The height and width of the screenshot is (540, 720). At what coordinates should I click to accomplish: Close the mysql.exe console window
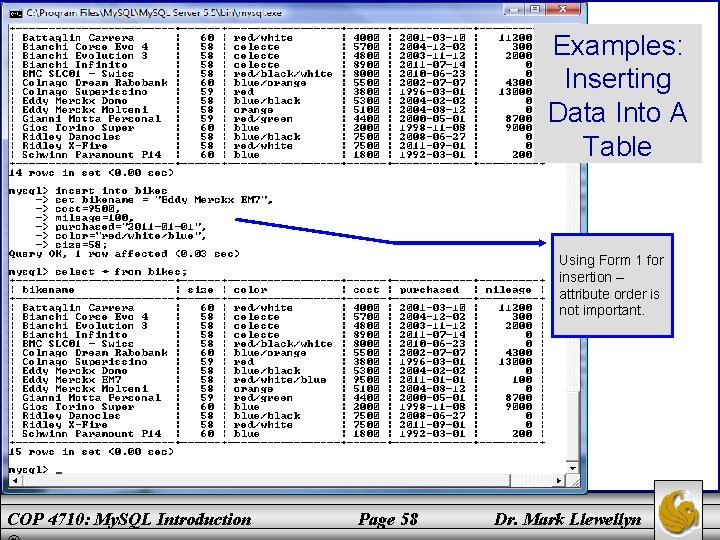coord(563,9)
